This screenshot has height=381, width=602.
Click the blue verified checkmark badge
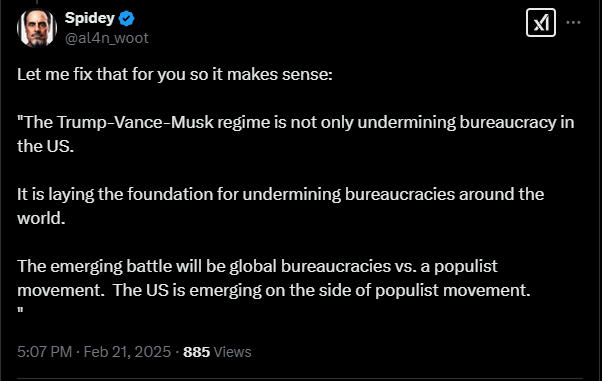126,18
